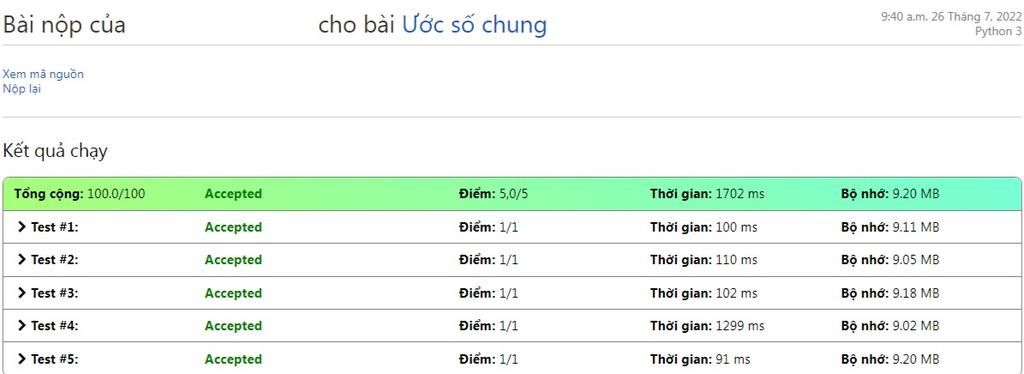Click the Kết quả chạy heading

click(x=56, y=151)
